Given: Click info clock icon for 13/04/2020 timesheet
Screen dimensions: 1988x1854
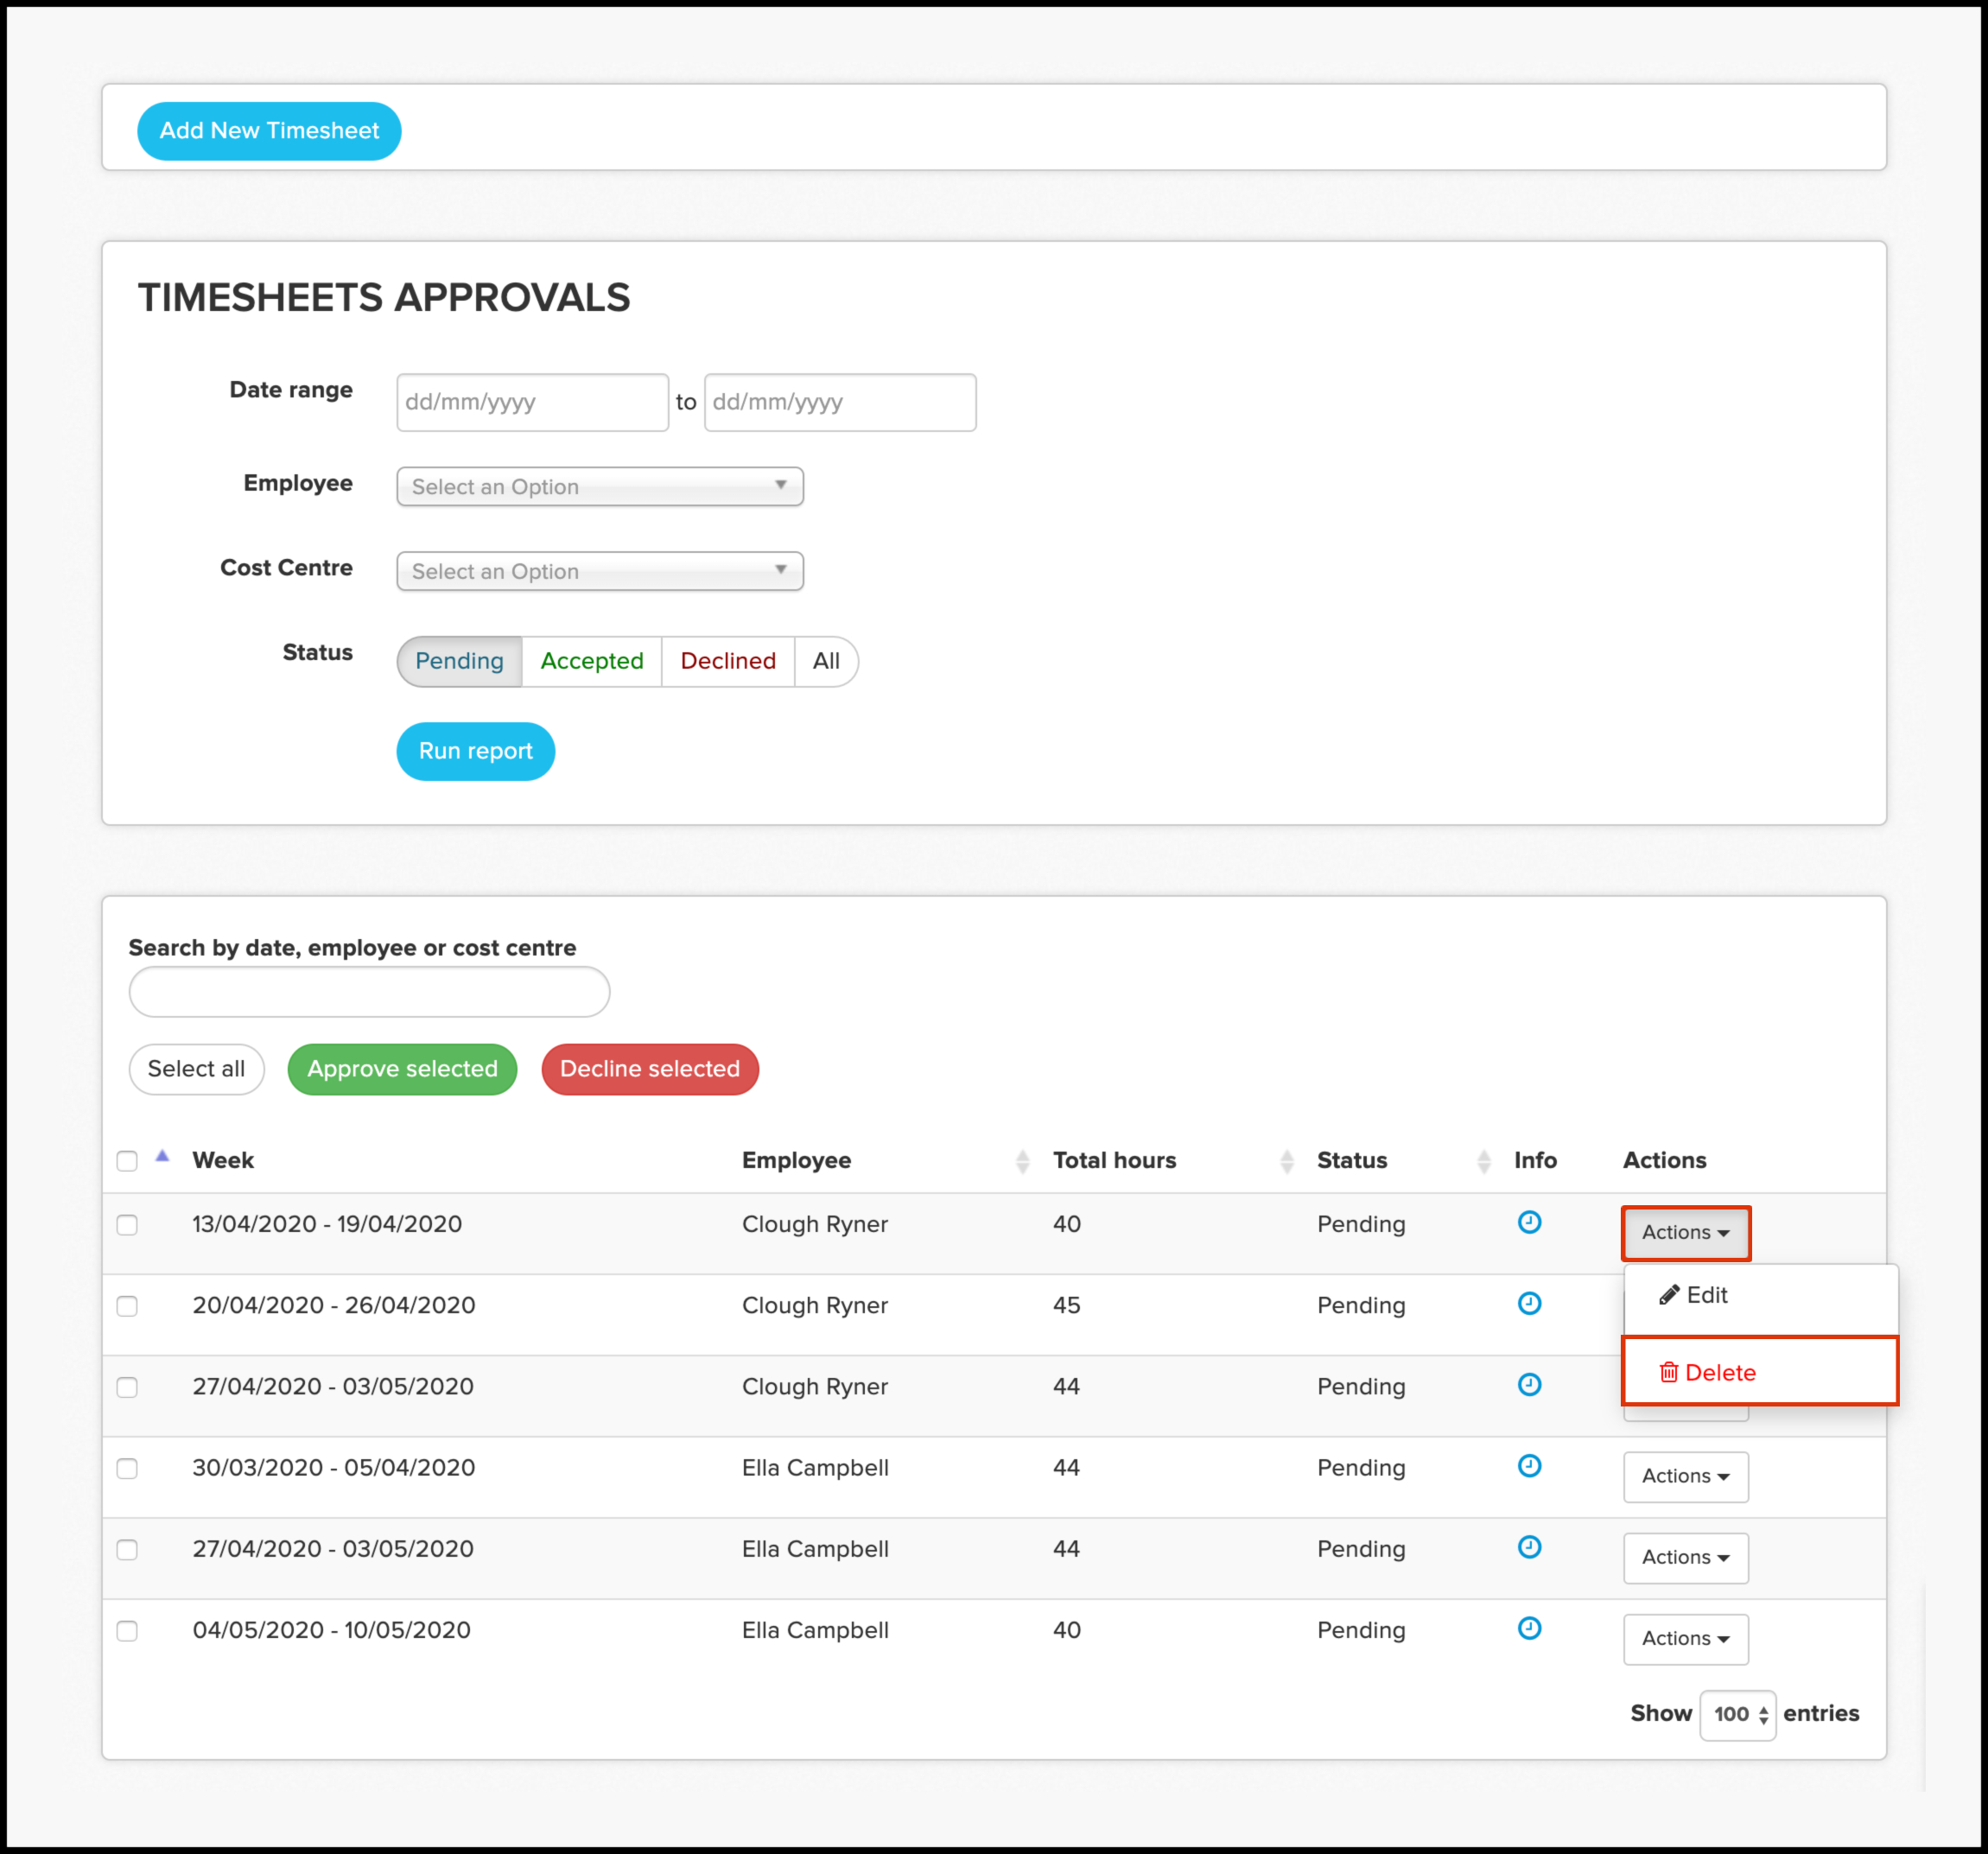Looking at the screenshot, I should (1529, 1222).
